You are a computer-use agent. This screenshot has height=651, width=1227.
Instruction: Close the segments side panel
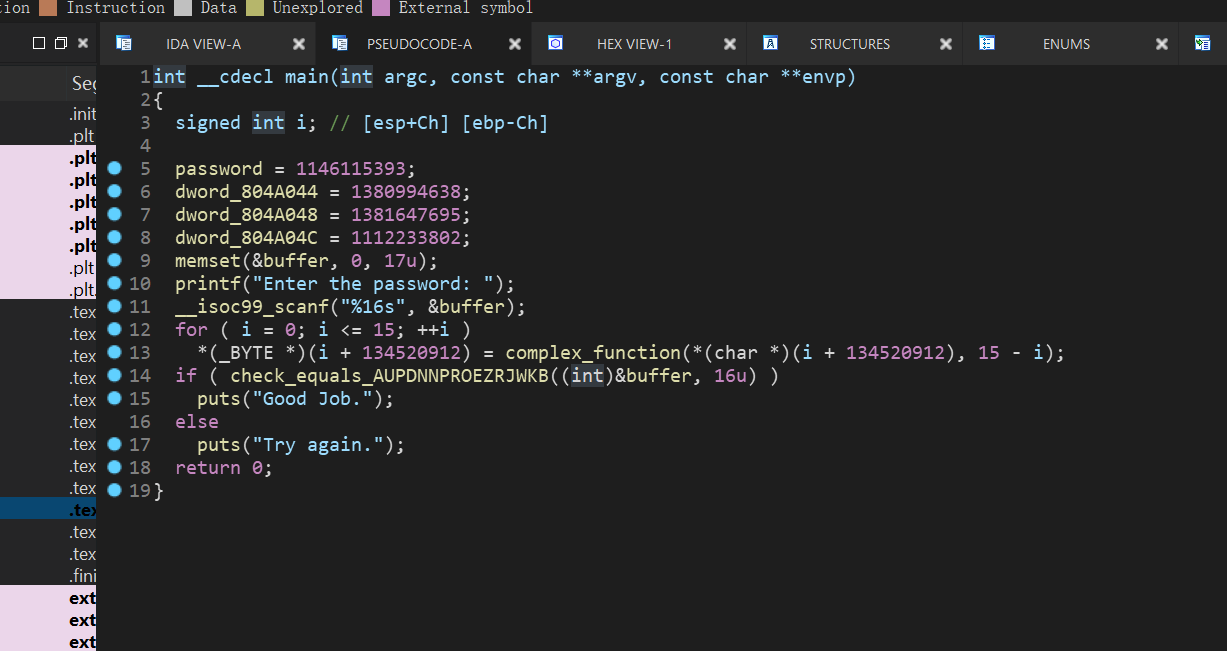pos(83,43)
